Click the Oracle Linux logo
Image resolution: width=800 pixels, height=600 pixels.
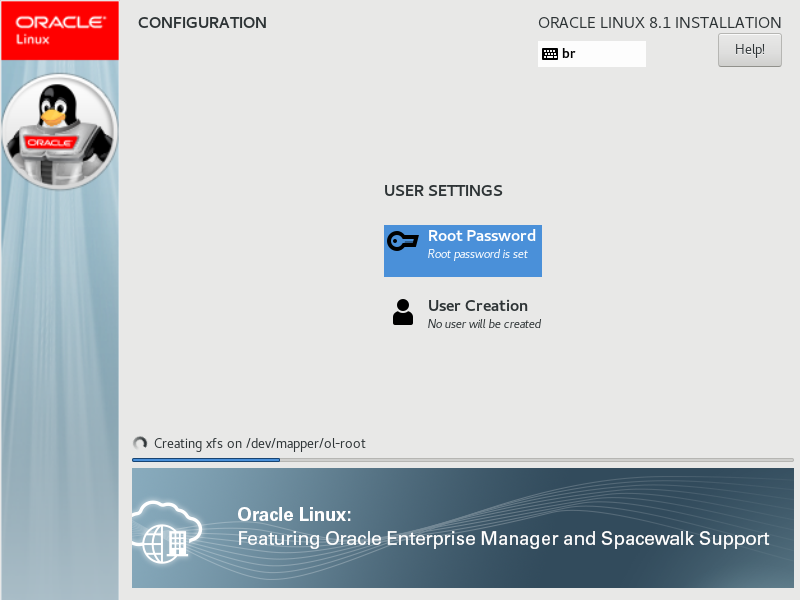click(x=60, y=31)
